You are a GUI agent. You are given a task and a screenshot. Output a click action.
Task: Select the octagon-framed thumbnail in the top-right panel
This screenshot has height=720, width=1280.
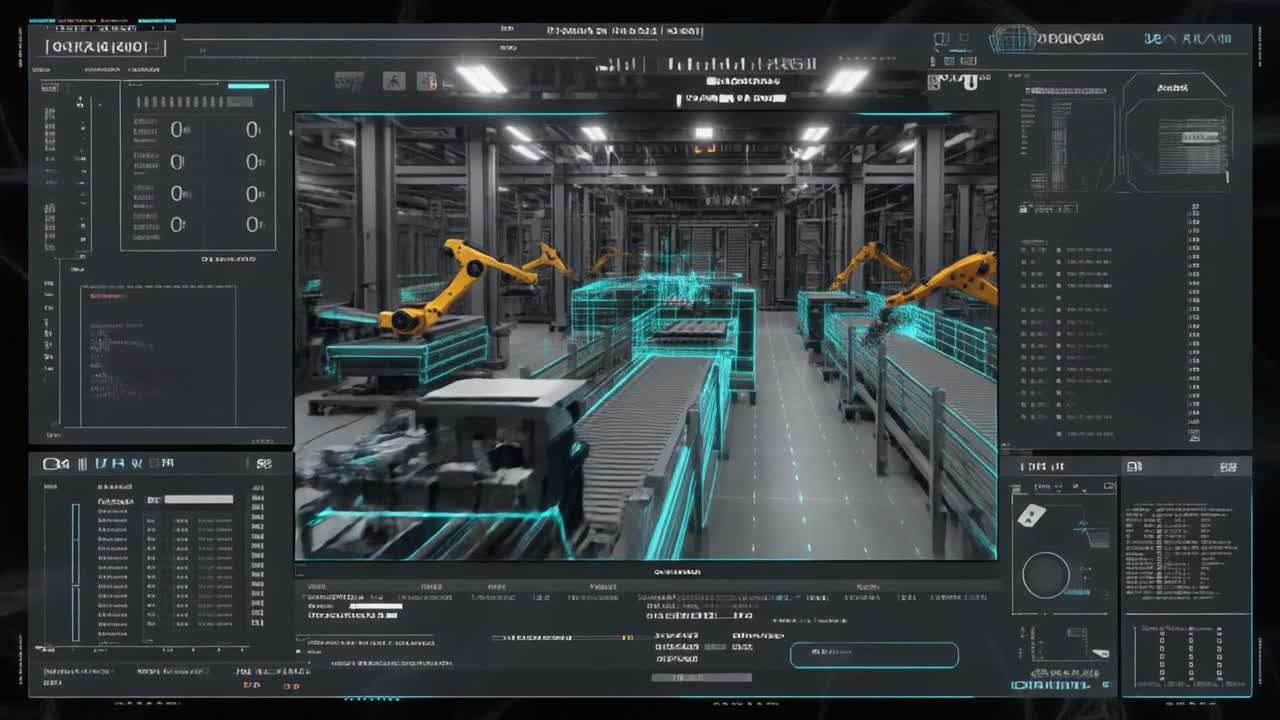(1178, 132)
